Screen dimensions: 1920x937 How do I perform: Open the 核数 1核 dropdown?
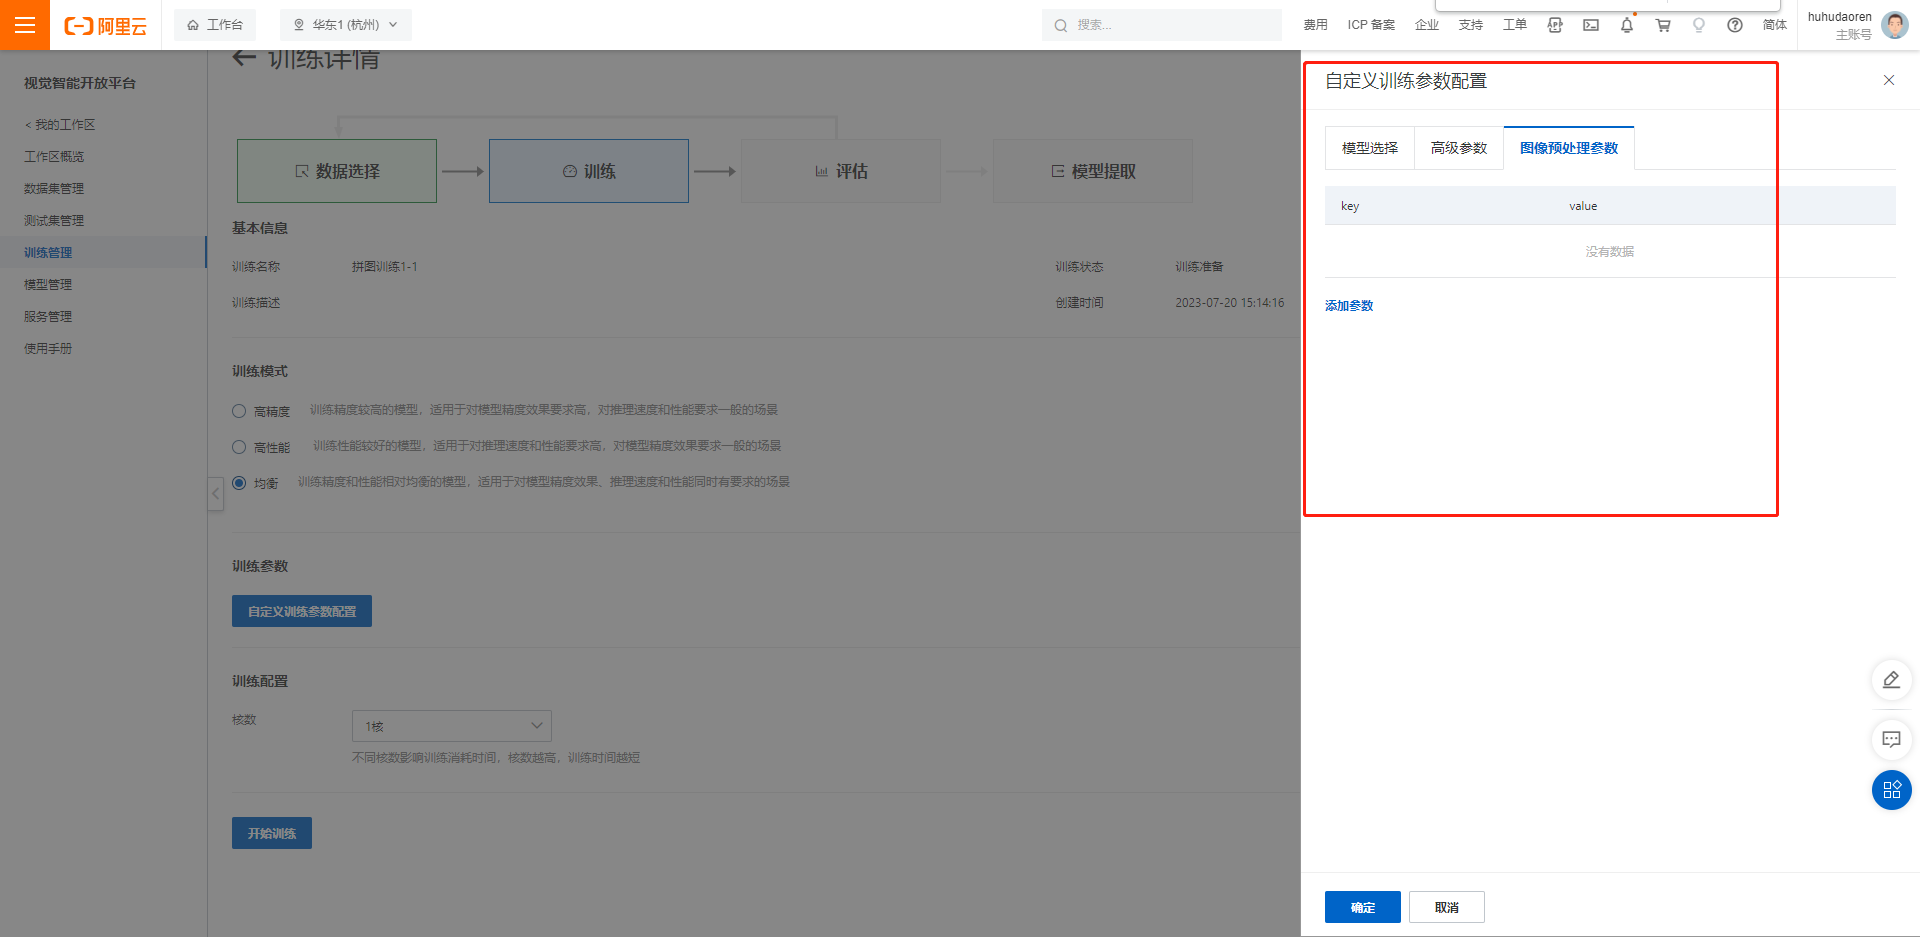click(x=452, y=726)
